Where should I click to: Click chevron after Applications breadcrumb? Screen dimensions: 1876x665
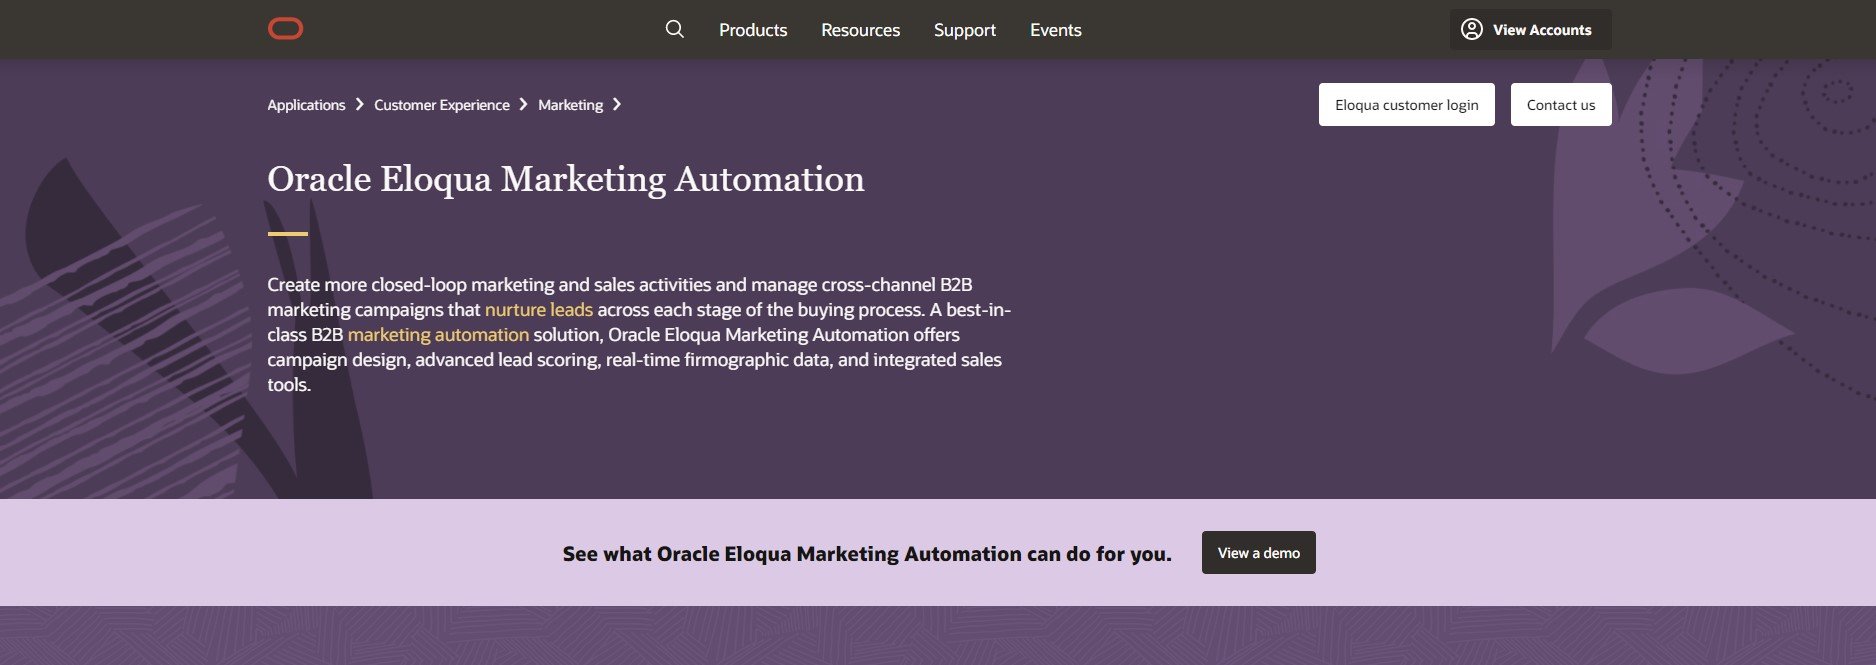coord(360,104)
